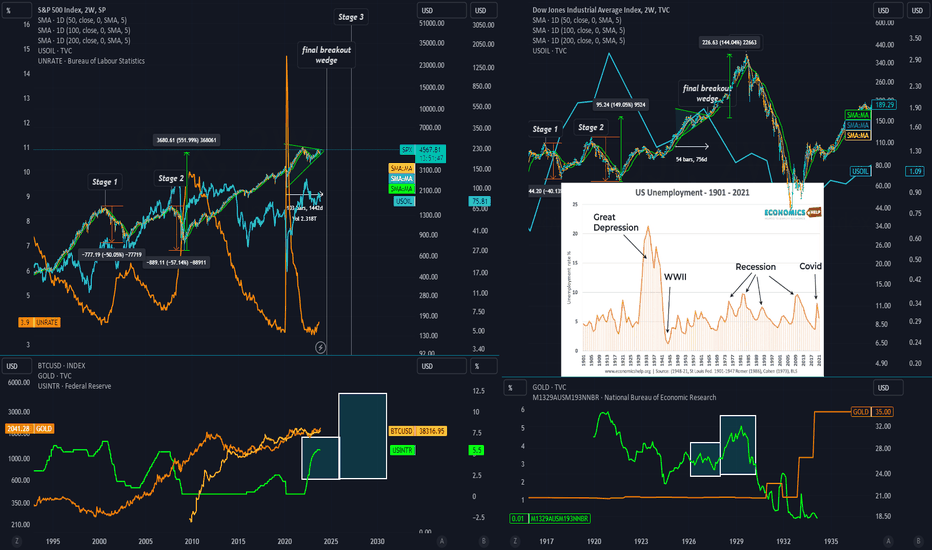Screen dimensions: 932x550
Task: Open the USD selector left of BTCUSD - INDEX legend
Action: pyautogui.click(x=17, y=366)
